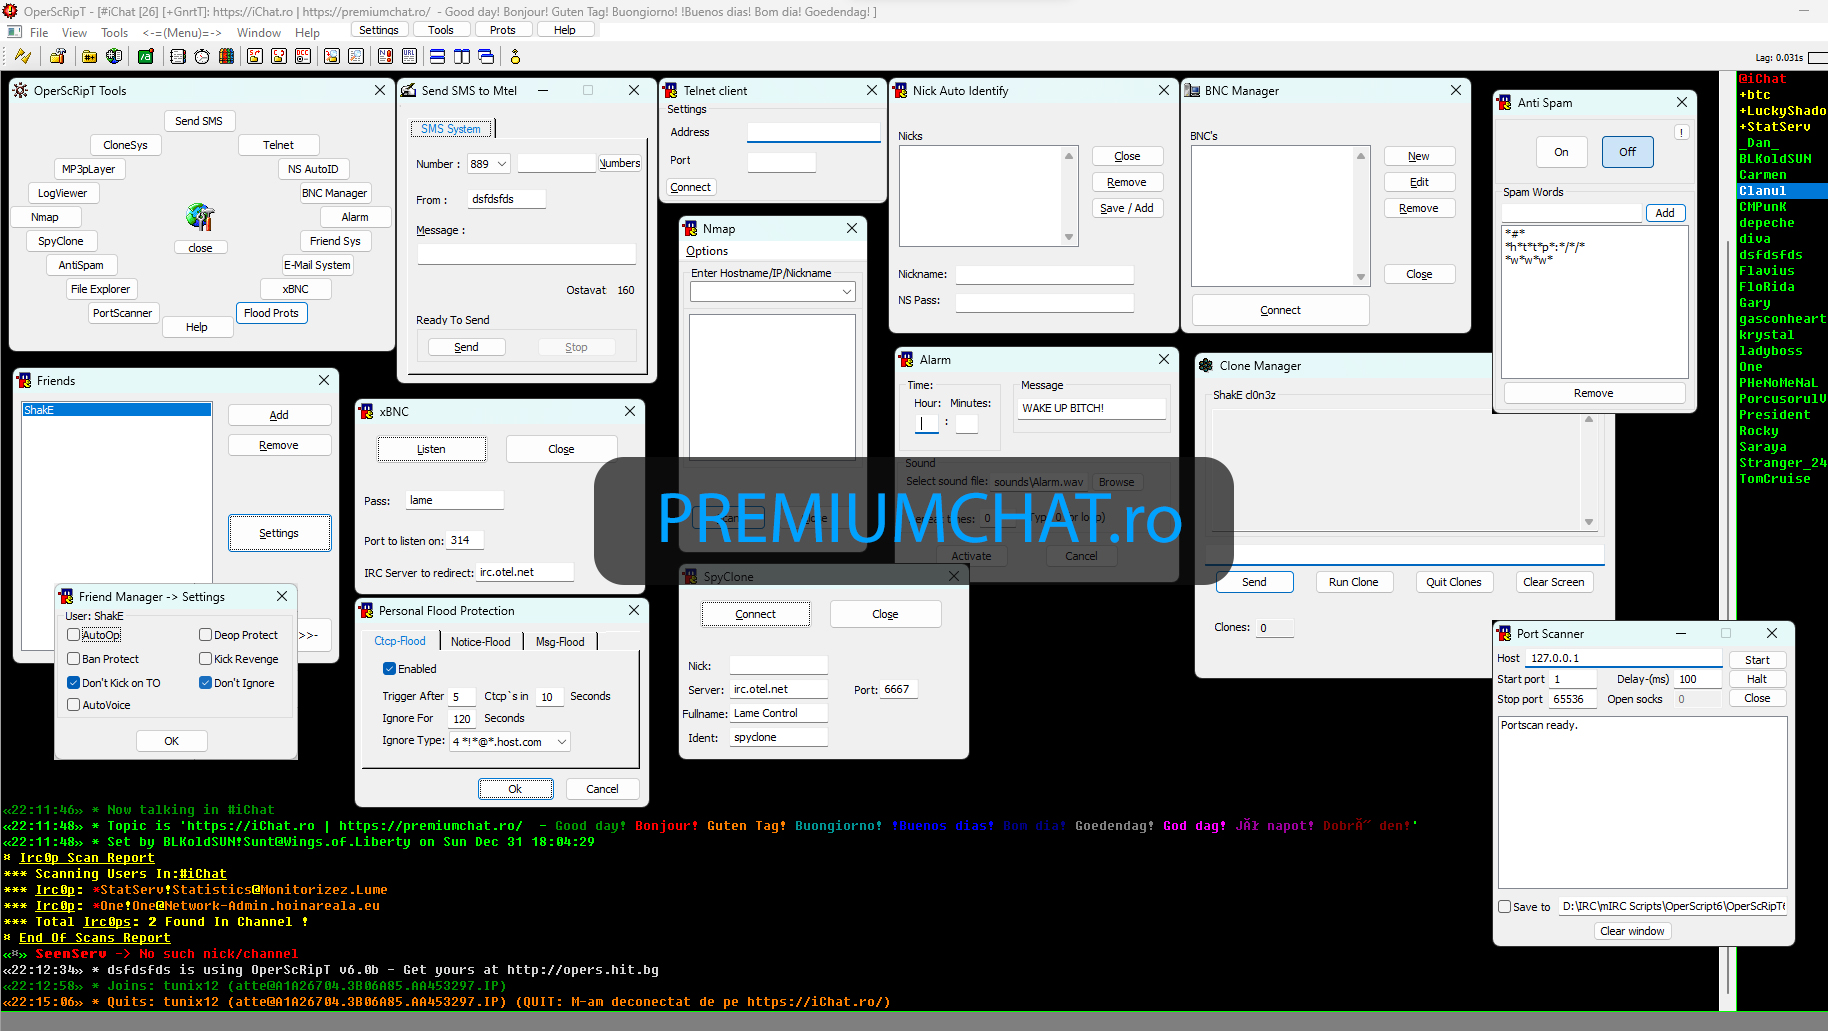The width and height of the screenshot is (1828, 1031).
Task: Open the Favorites folder toolbar icon
Action: tap(89, 56)
